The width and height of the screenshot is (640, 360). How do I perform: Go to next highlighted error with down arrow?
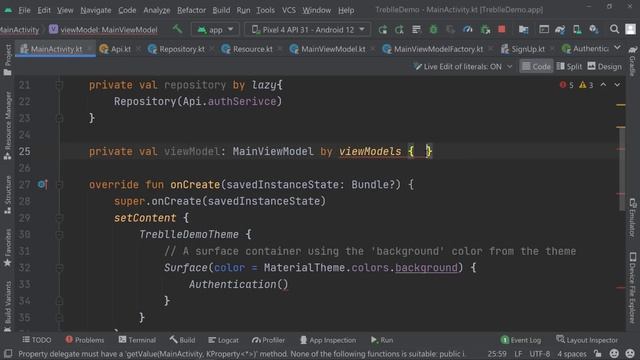coord(617,85)
